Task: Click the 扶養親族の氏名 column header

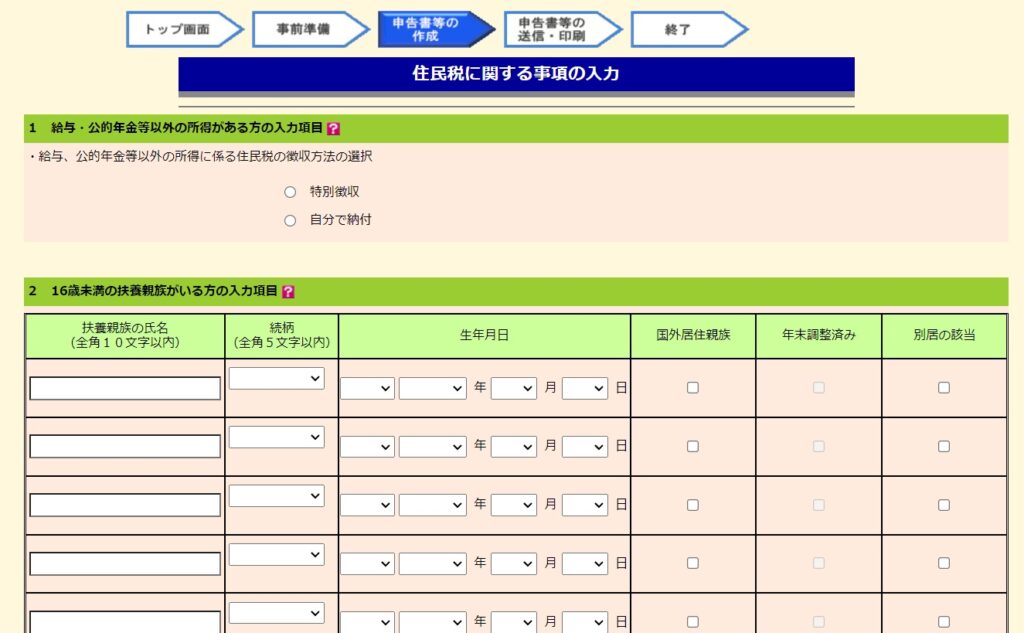Action: 125,336
